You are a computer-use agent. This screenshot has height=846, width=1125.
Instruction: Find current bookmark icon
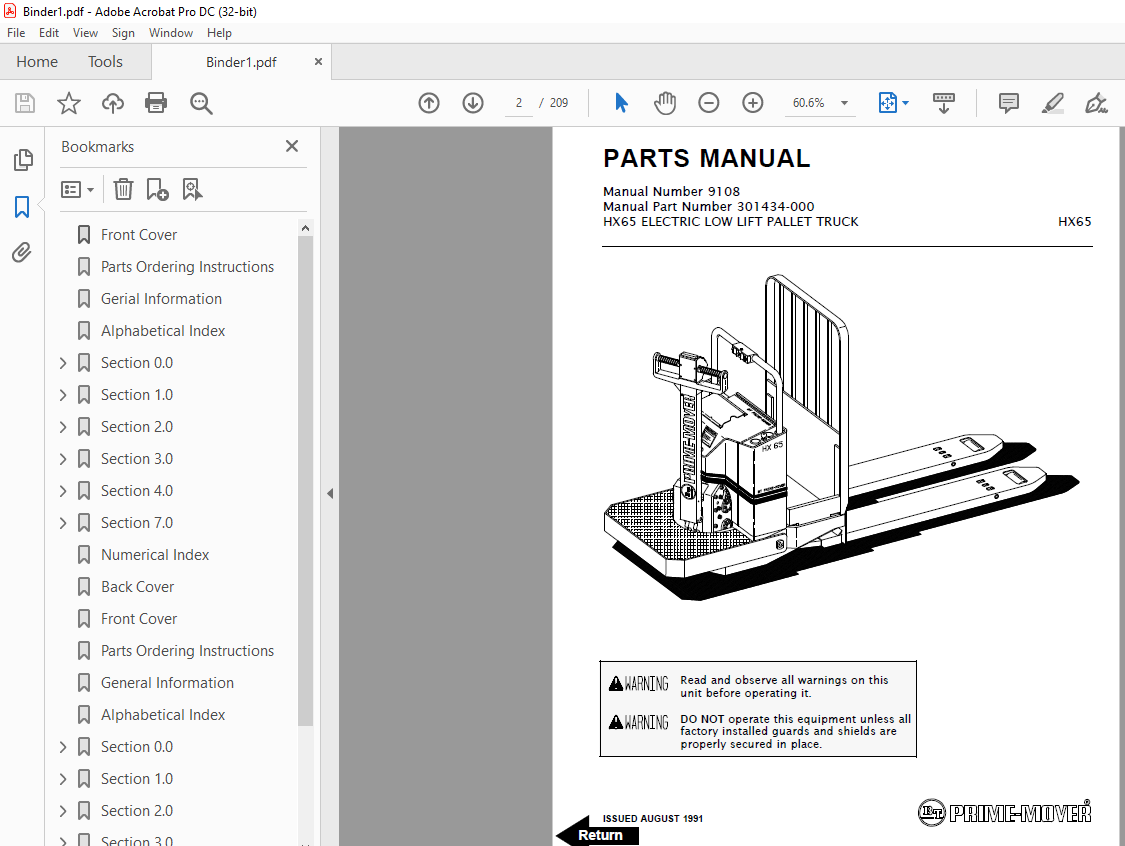(192, 189)
